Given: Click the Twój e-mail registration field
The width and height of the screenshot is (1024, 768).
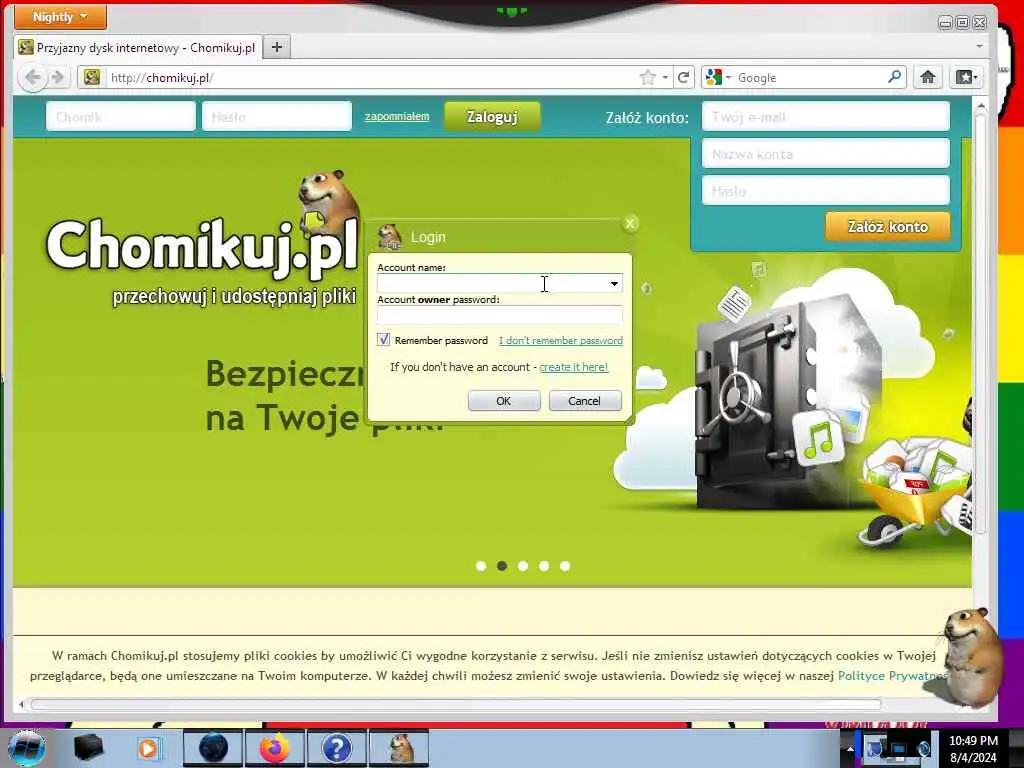Looking at the screenshot, I should point(825,117).
